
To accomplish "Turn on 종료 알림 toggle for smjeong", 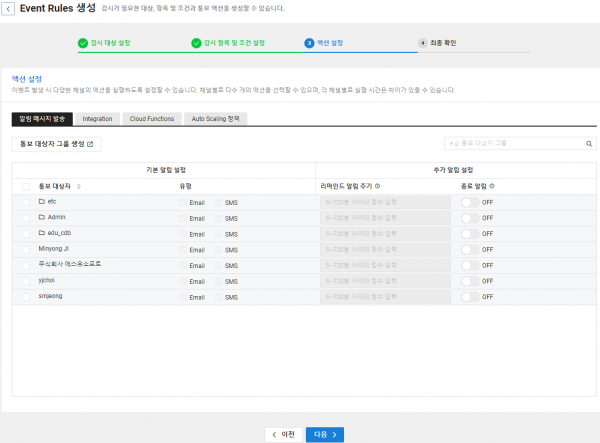I will point(470,297).
